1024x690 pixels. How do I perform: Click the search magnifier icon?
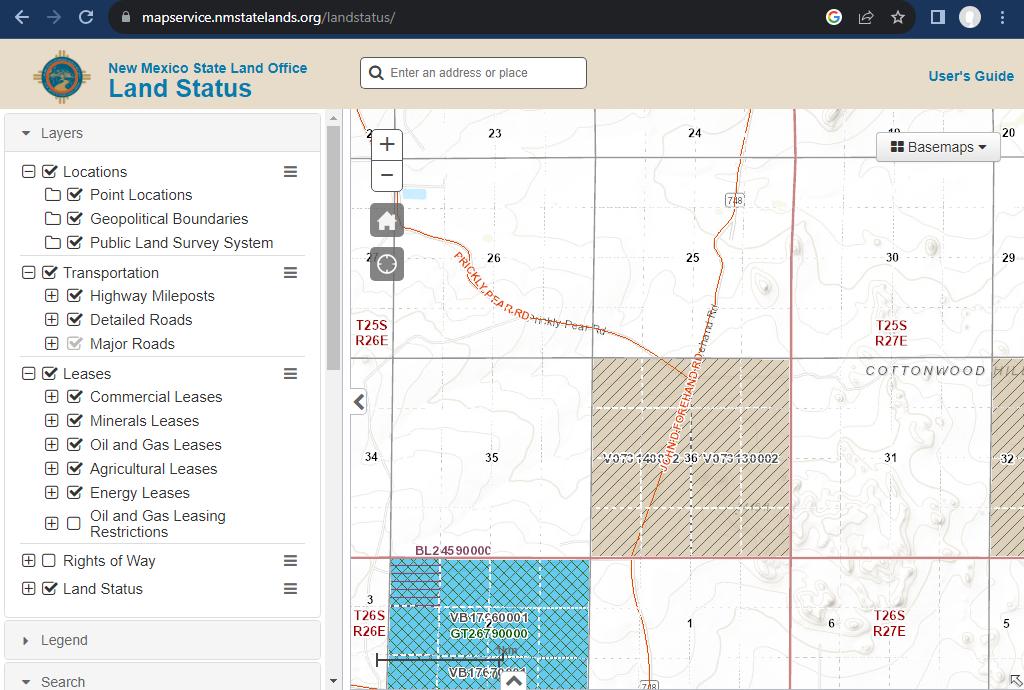point(376,72)
